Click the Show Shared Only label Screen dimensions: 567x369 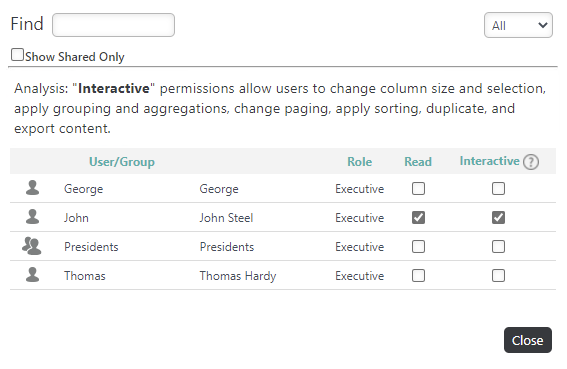point(75,57)
